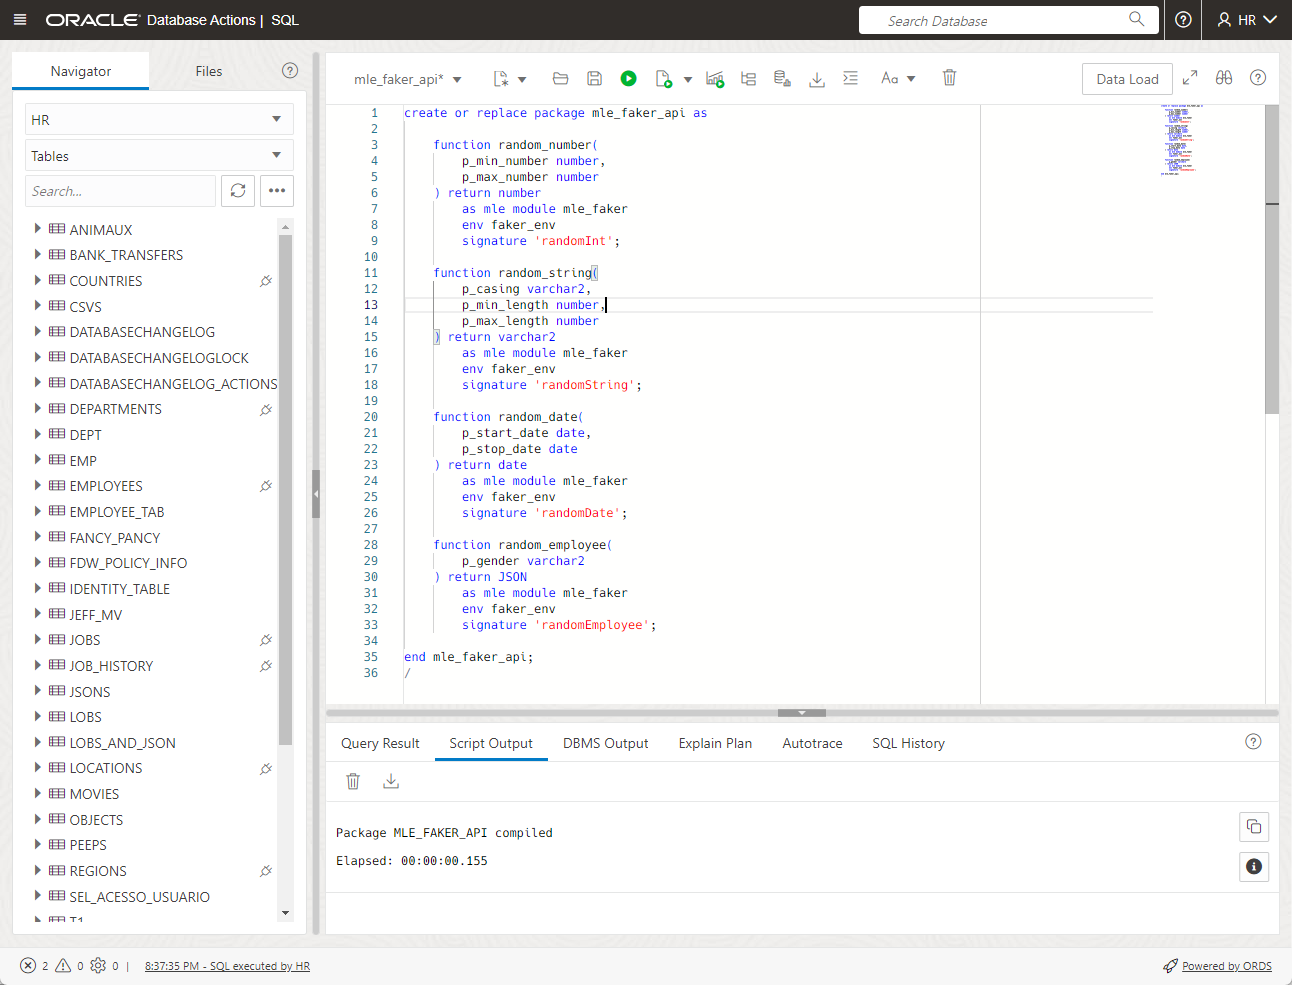This screenshot has height=985, width=1292.
Task: Open the Query Result tab
Action: click(380, 743)
